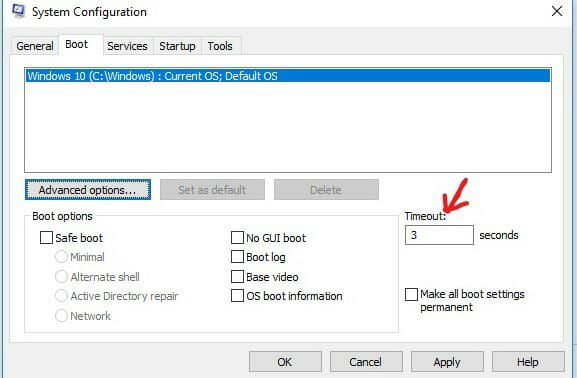
Task: Click the System Configuration title bar icon
Action: point(18,11)
